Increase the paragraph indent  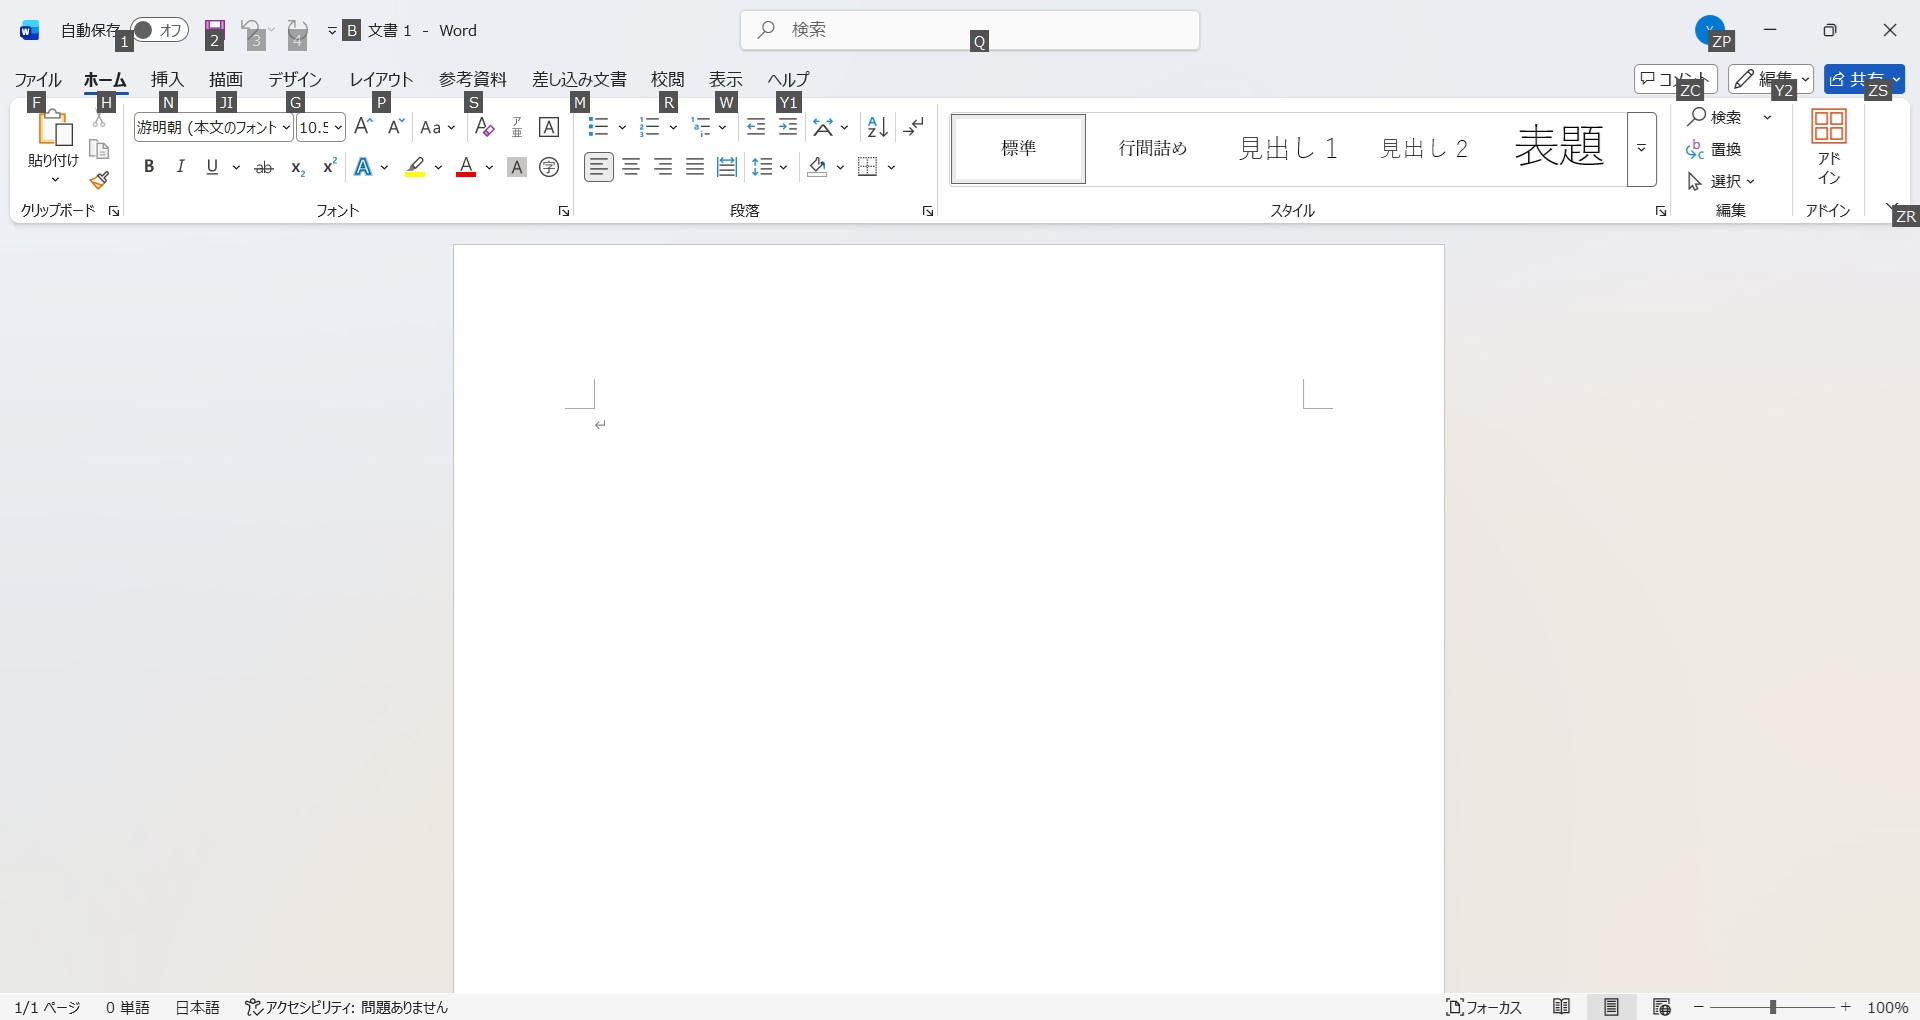click(788, 127)
